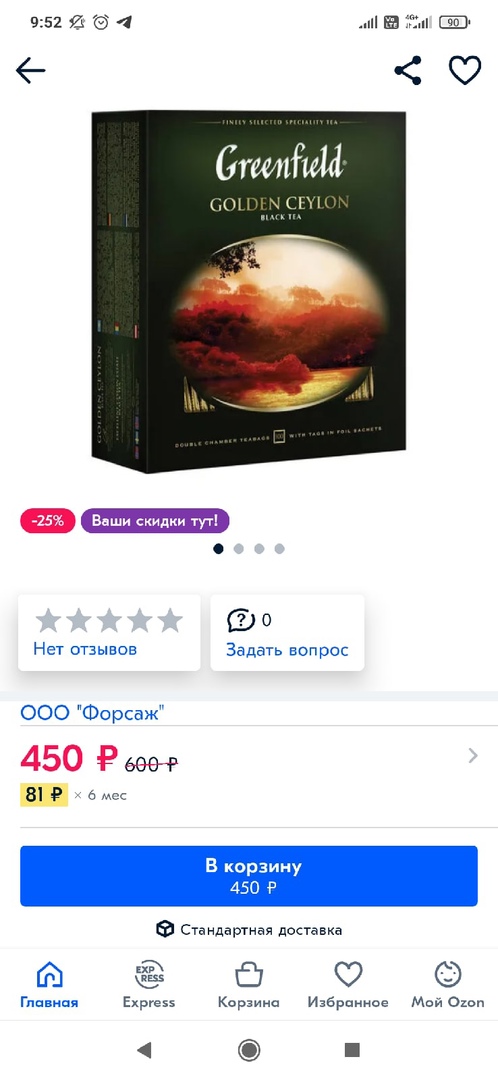Open the ООО "Форсаж" seller link
The image size is (498, 1080).
(92, 713)
